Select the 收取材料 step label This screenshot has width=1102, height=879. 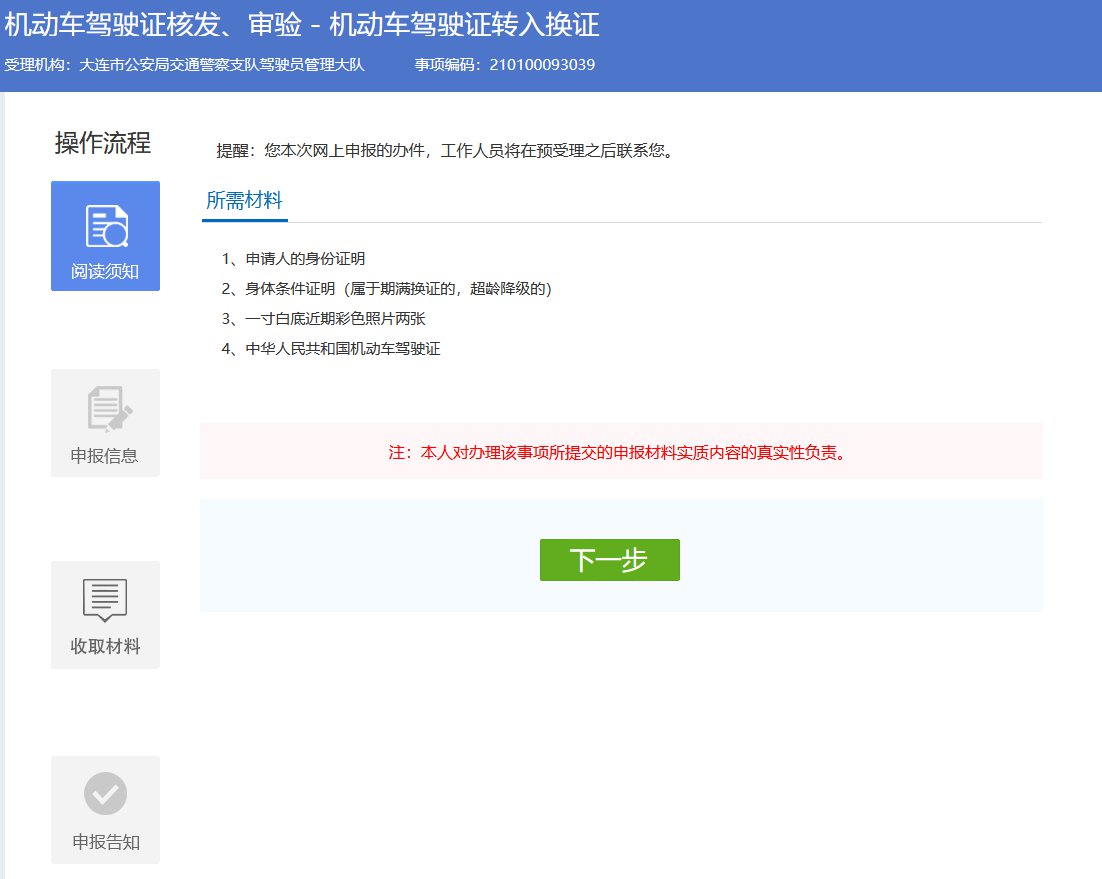click(x=105, y=646)
